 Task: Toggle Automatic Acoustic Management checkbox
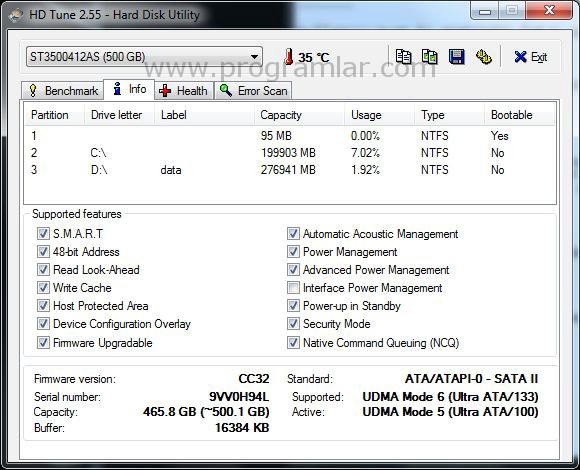(293, 234)
